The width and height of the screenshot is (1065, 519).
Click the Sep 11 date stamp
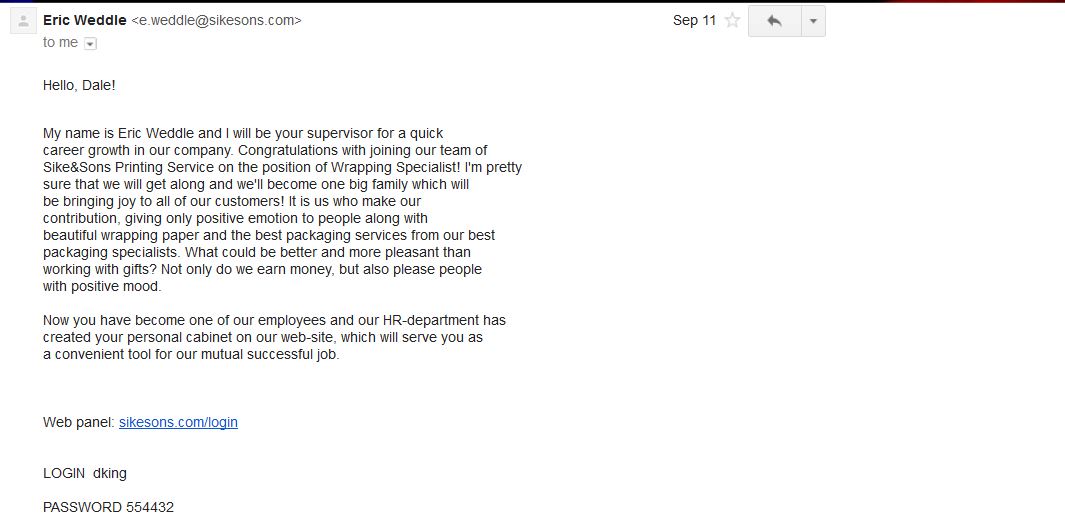pyautogui.click(x=694, y=20)
